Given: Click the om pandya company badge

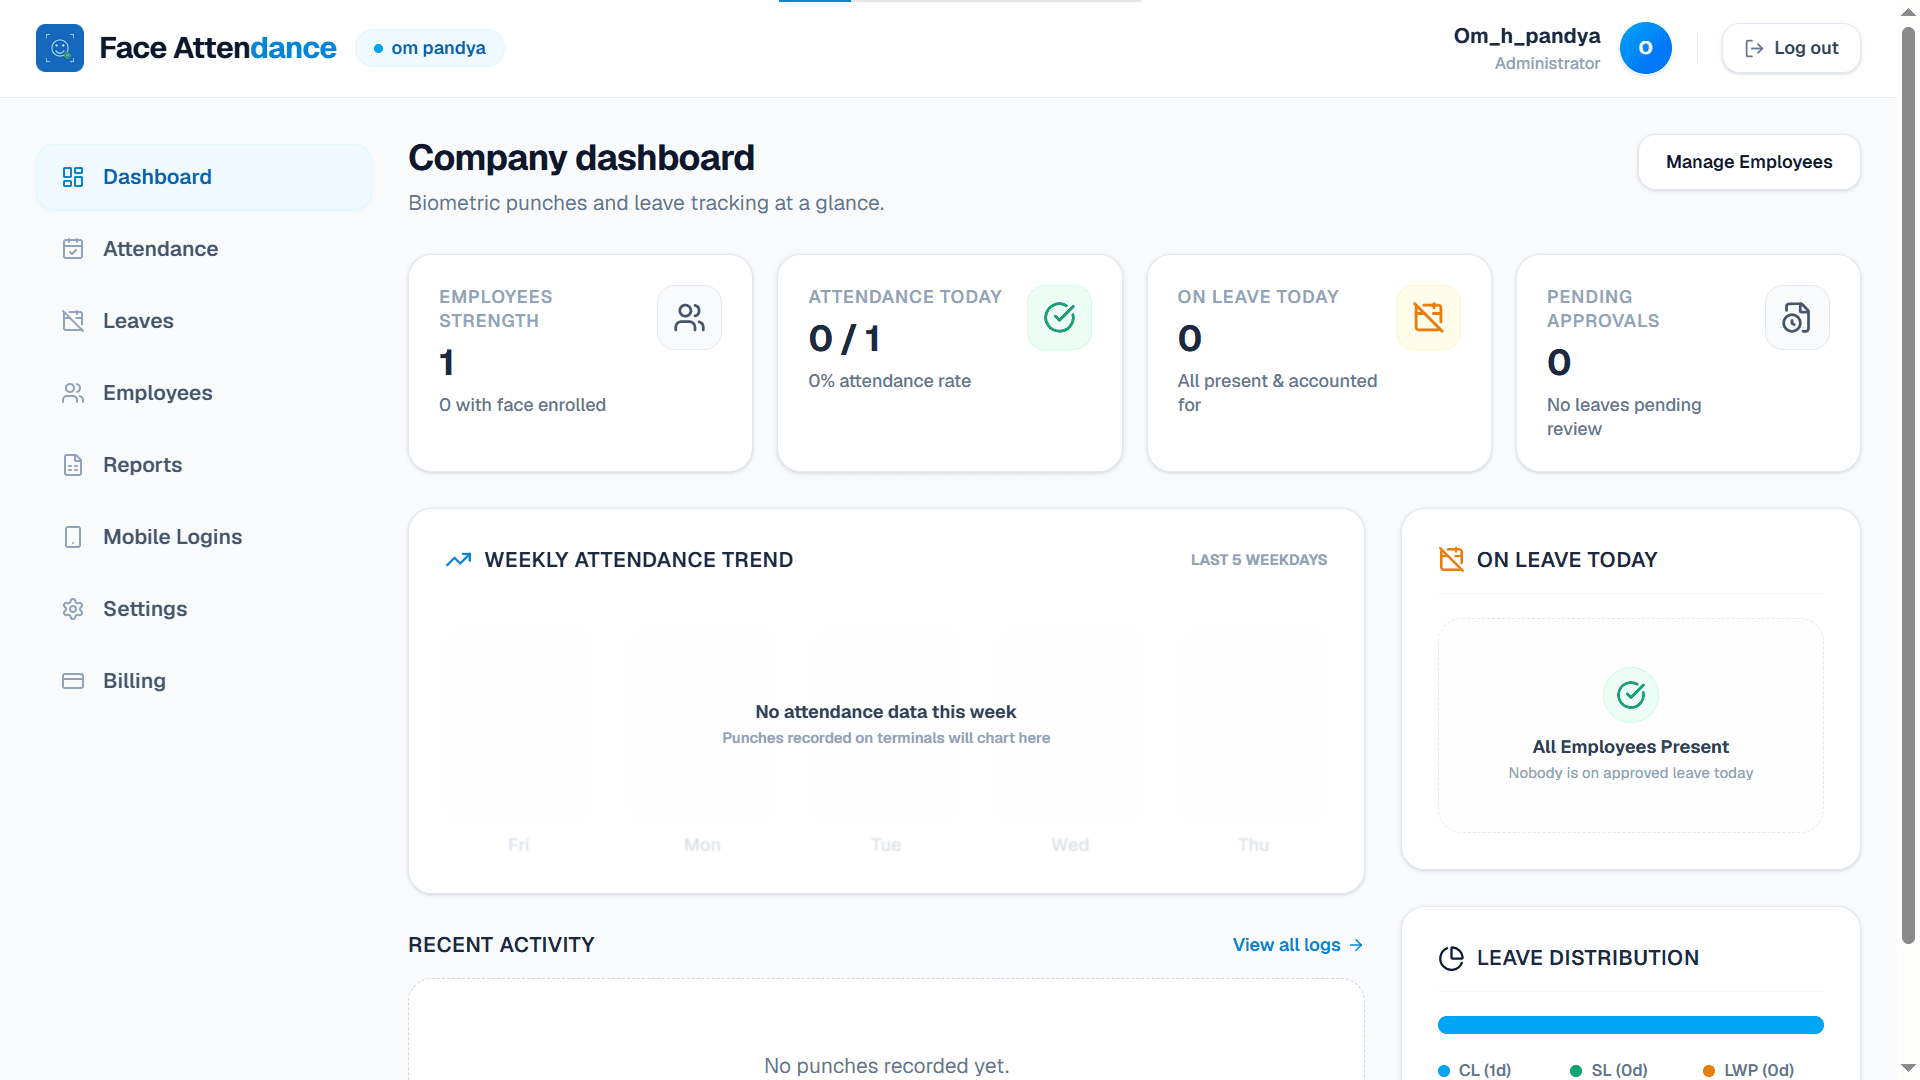Looking at the screenshot, I should [x=430, y=48].
